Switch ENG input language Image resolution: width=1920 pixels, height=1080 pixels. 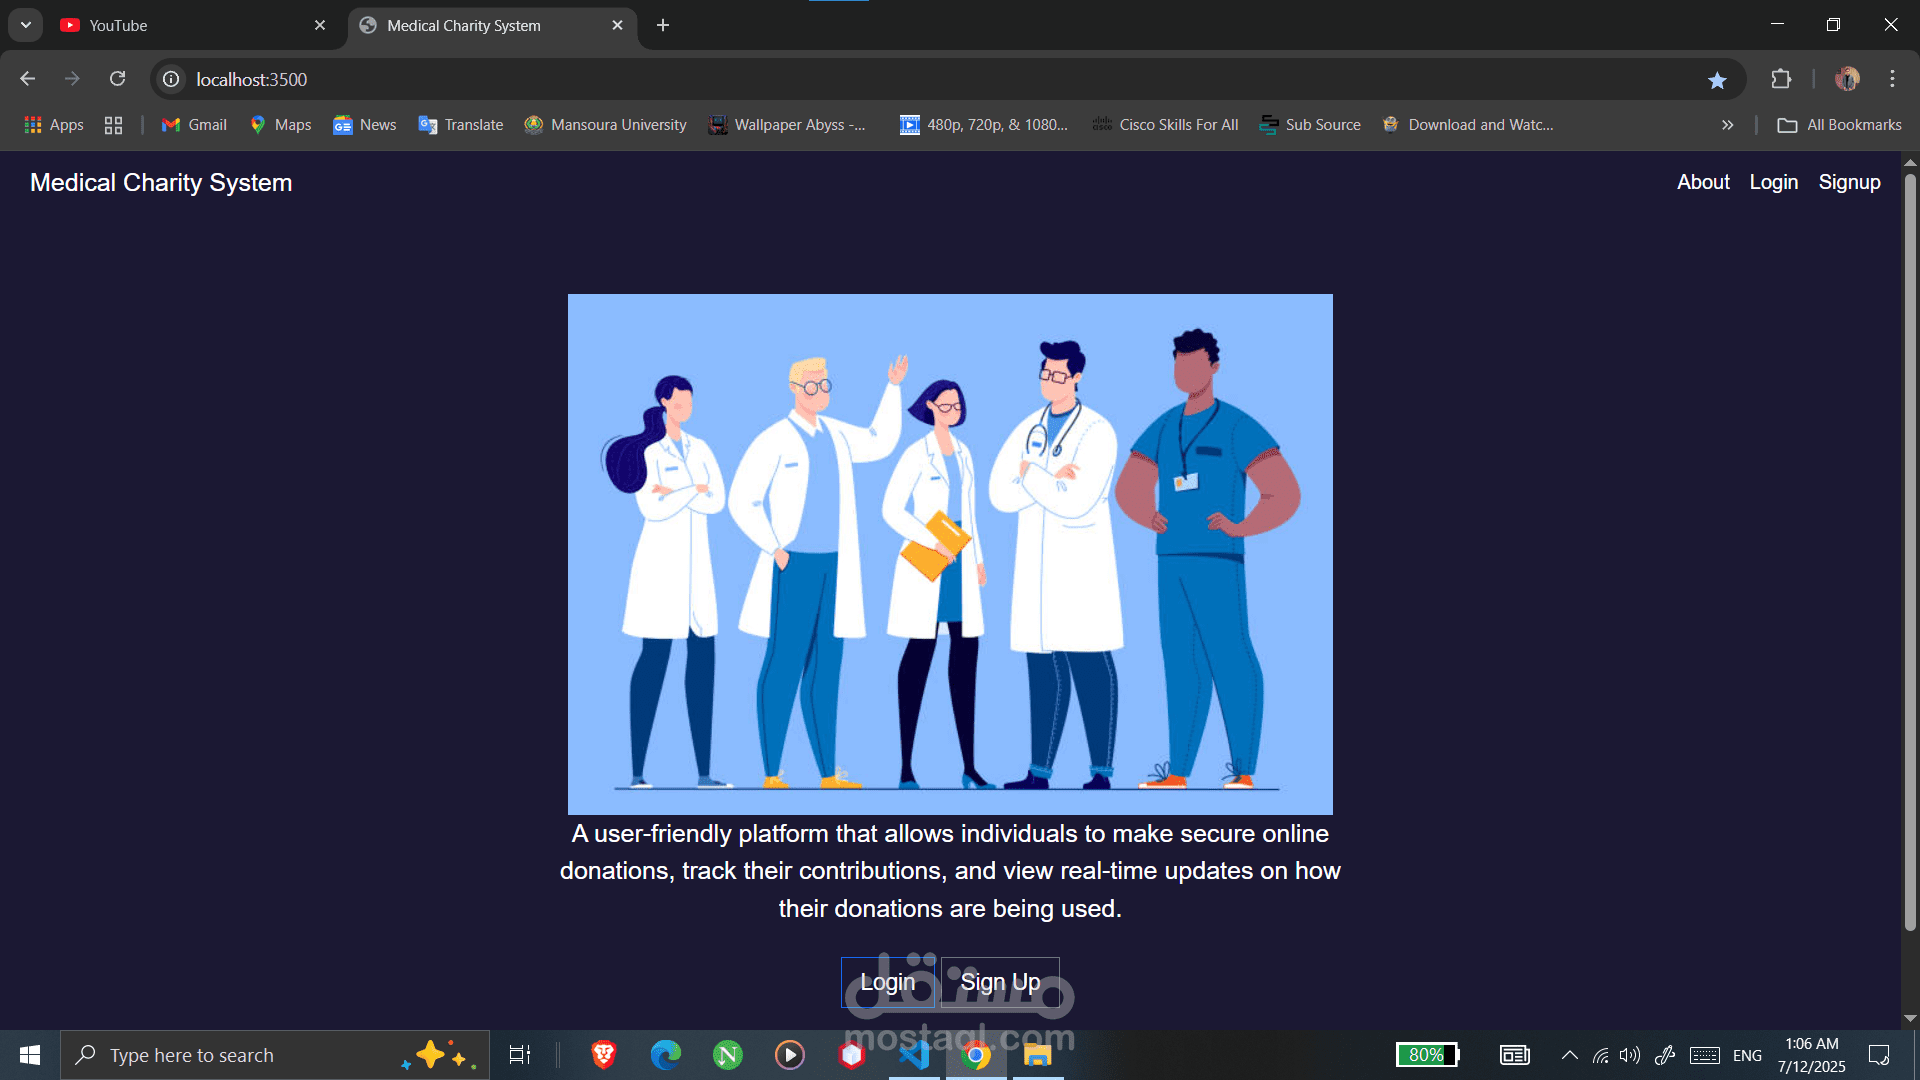click(x=1747, y=1055)
